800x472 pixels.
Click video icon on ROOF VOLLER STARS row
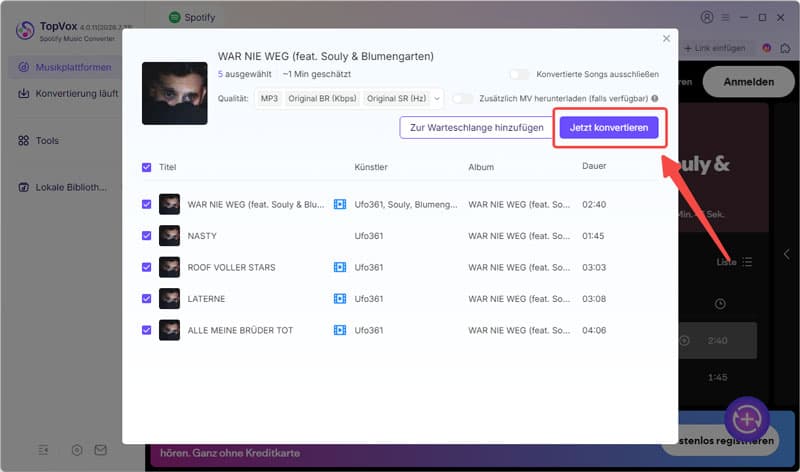coord(340,267)
